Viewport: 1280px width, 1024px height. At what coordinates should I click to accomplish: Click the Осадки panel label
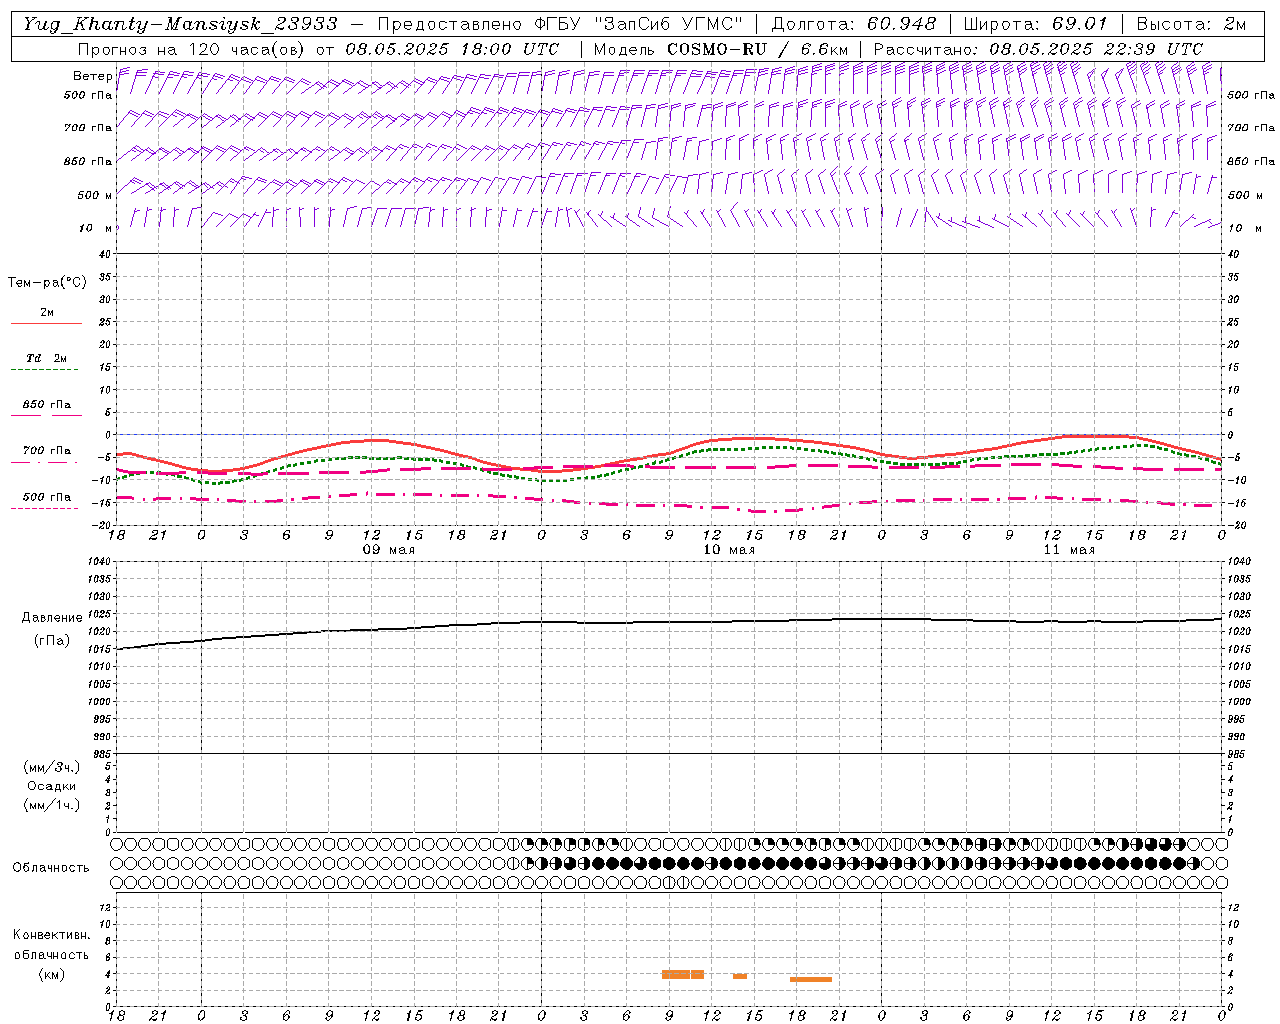pyautogui.click(x=52, y=786)
